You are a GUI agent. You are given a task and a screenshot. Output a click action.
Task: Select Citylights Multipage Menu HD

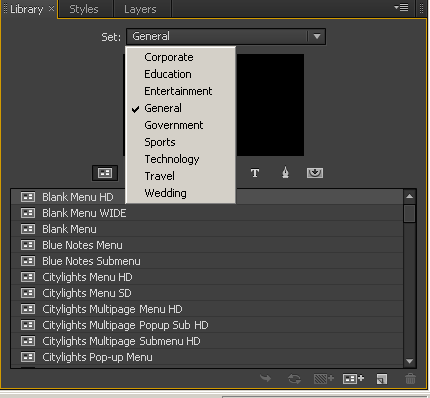[x=207, y=309]
